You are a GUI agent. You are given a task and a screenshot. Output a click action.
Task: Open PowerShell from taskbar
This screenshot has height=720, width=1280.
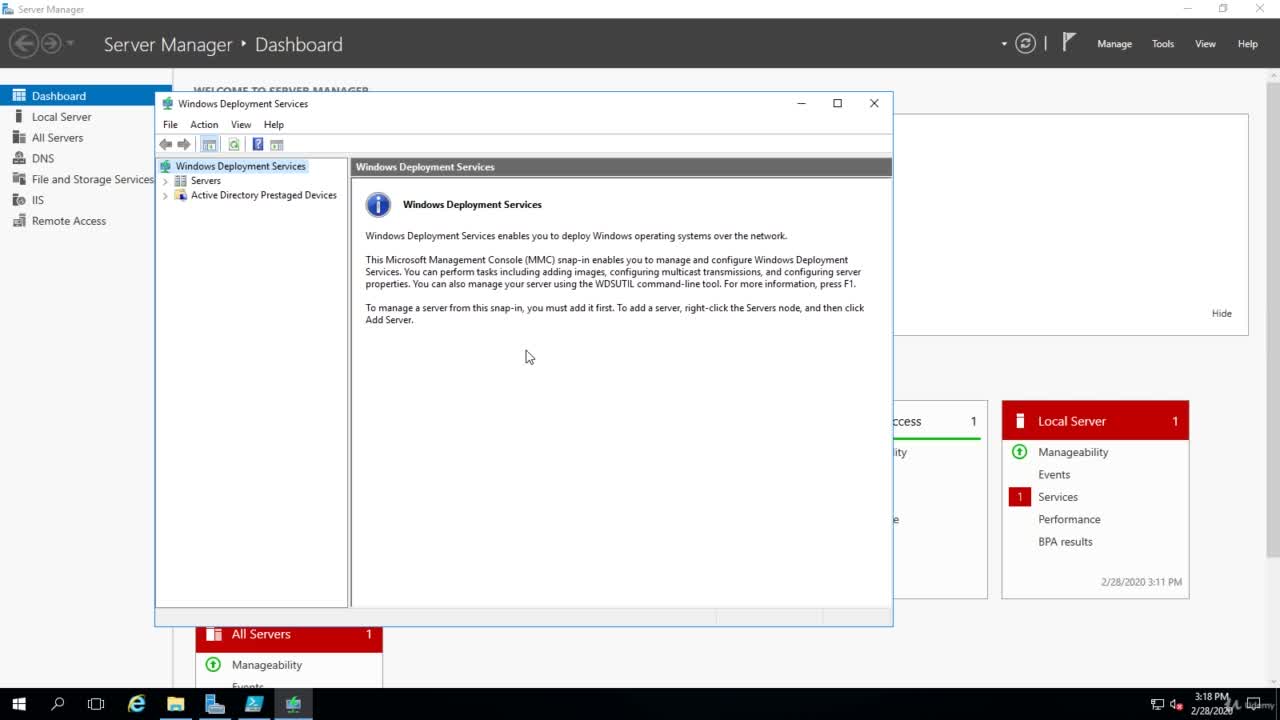tap(254, 704)
